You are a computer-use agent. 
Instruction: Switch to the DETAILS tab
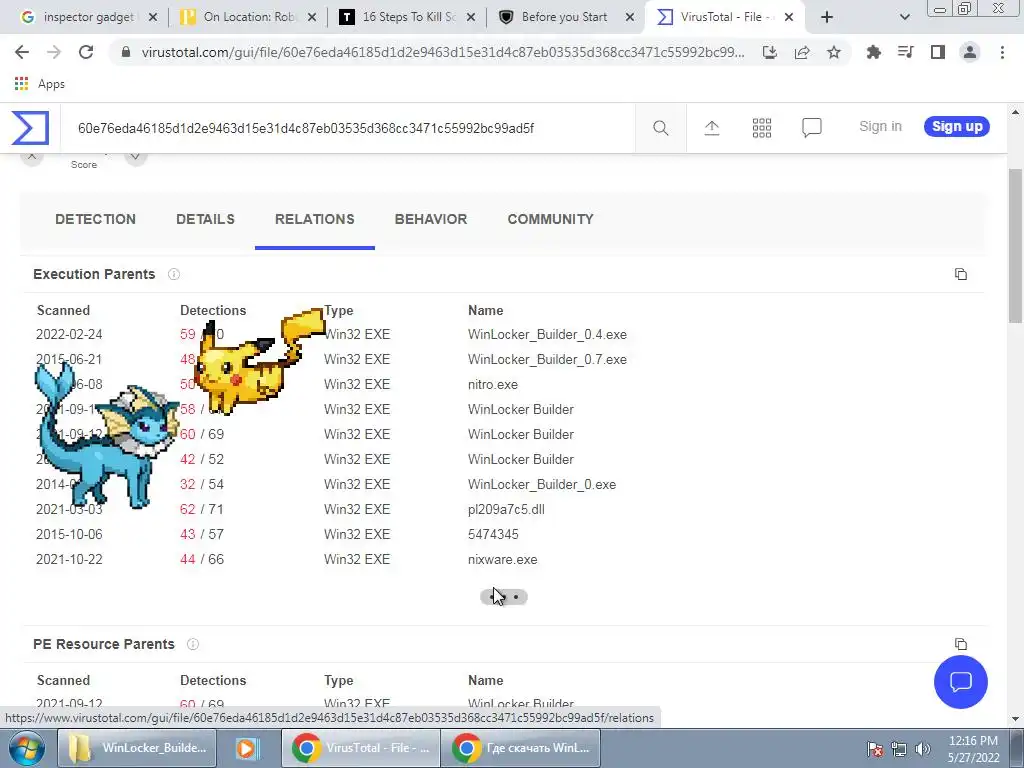click(205, 219)
